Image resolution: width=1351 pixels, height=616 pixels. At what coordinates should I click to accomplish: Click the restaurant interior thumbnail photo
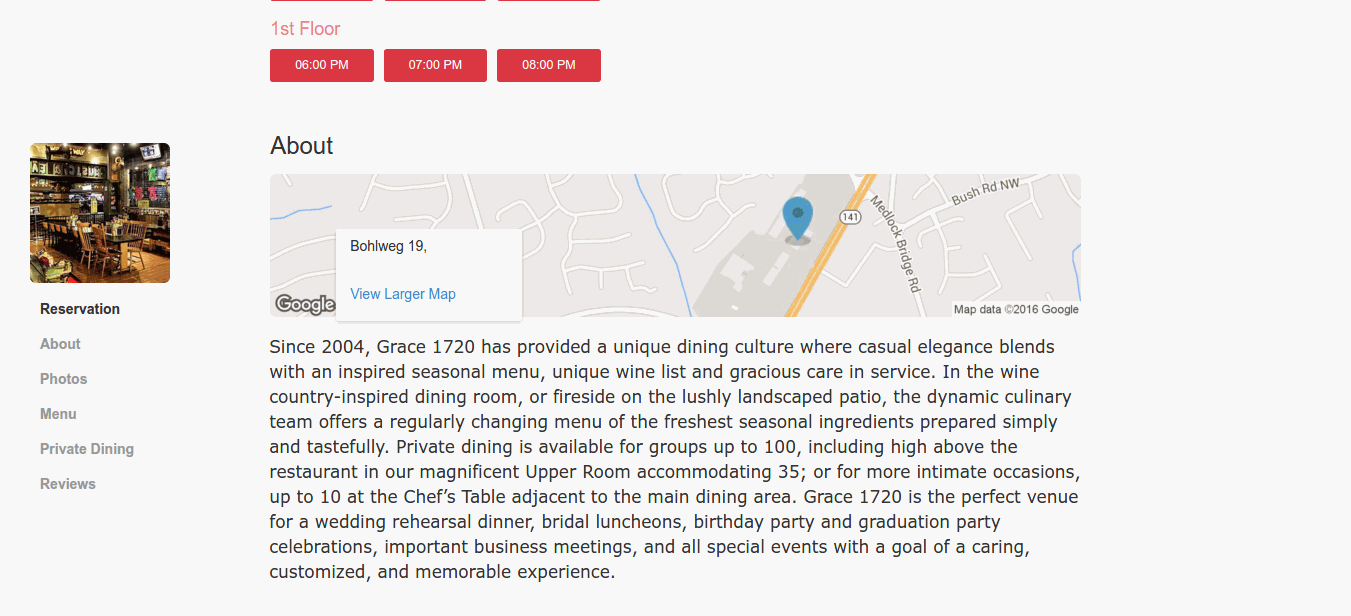pyautogui.click(x=100, y=213)
